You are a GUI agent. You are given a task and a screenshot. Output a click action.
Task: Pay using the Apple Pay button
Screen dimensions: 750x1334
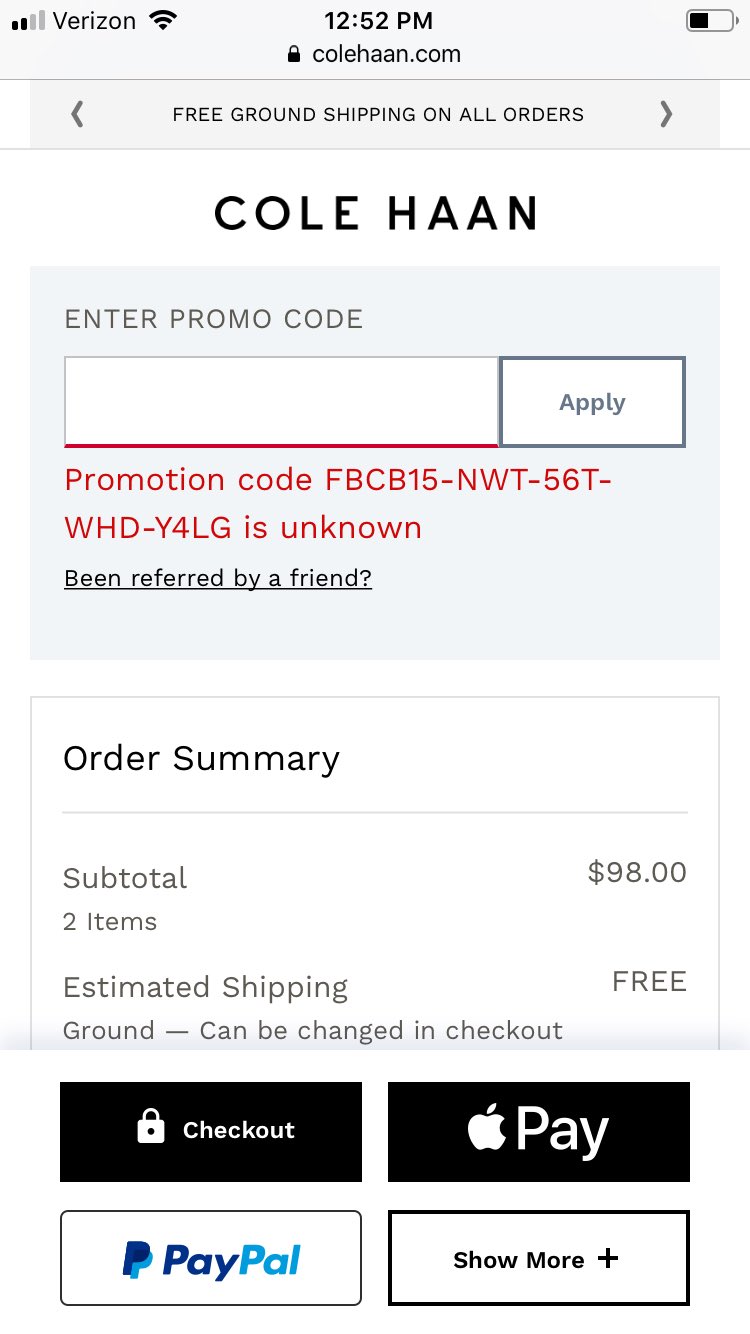pos(539,1132)
